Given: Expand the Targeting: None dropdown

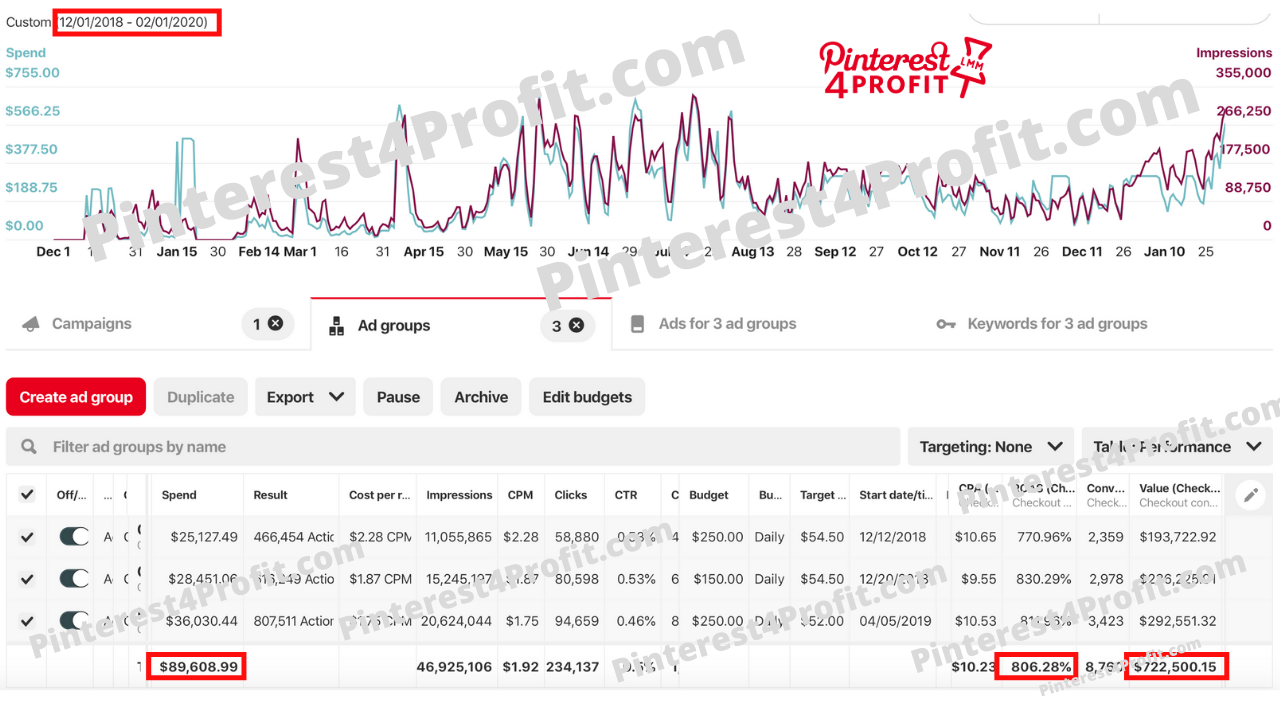Looking at the screenshot, I should (x=990, y=447).
